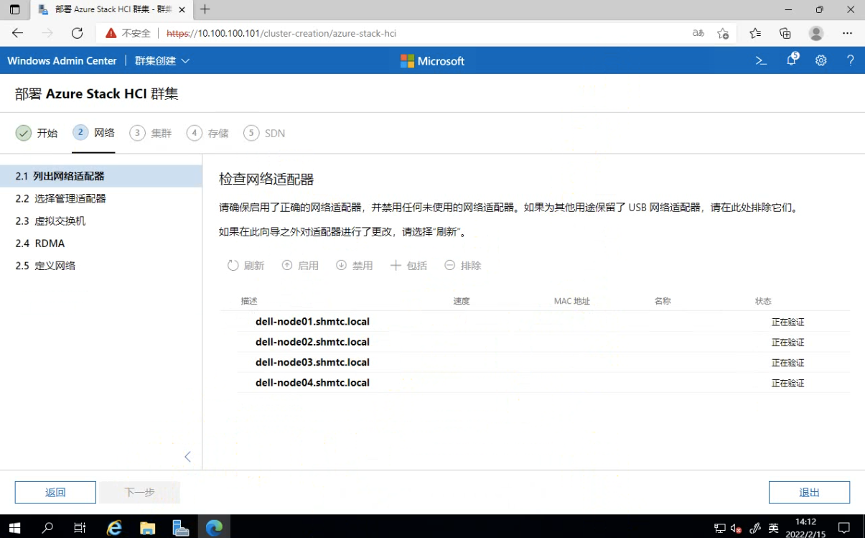Launch Internet Explorer from taskbar
Screen dimensions: 866x539
click(x=114, y=528)
